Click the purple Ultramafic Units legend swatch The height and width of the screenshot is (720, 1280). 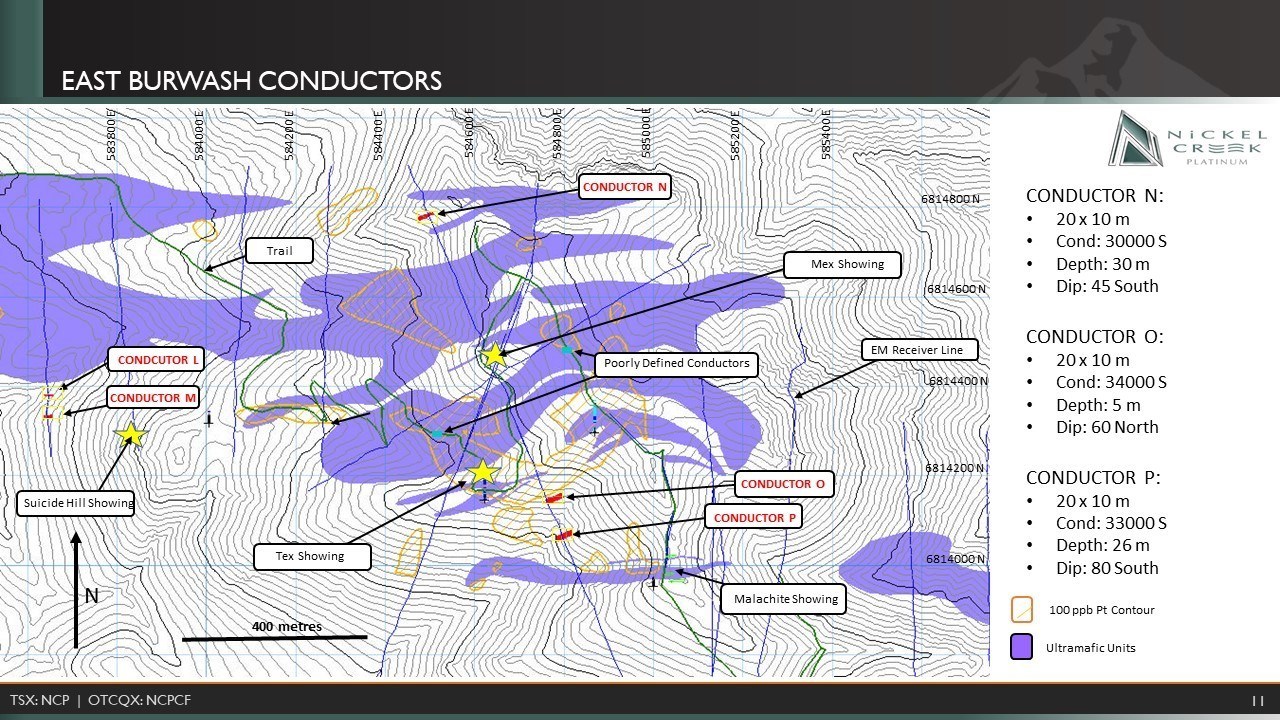[x=1022, y=647]
